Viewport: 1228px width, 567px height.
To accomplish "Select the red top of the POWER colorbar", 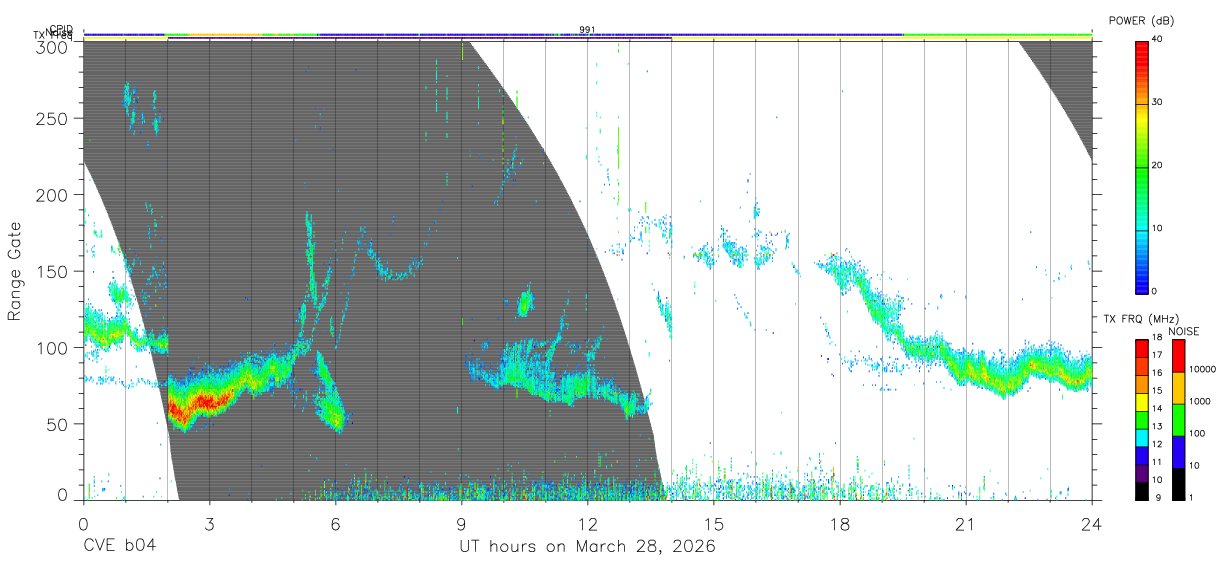I will click(x=1142, y=50).
